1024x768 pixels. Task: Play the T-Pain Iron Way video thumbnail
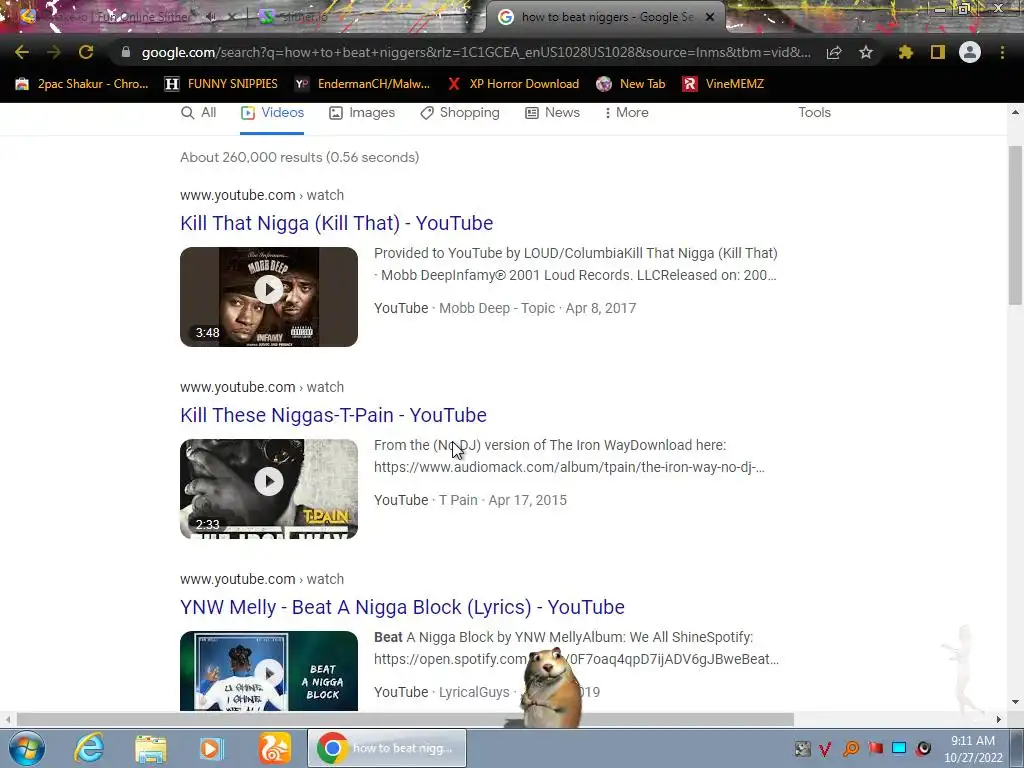pyautogui.click(x=269, y=488)
